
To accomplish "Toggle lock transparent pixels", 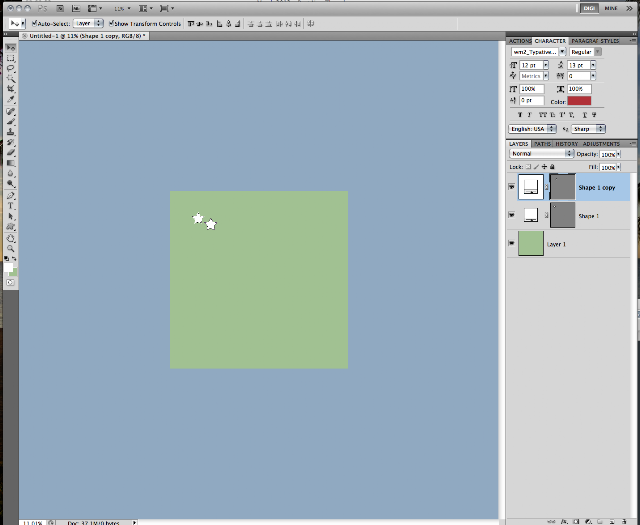I will pyautogui.click(x=528, y=167).
